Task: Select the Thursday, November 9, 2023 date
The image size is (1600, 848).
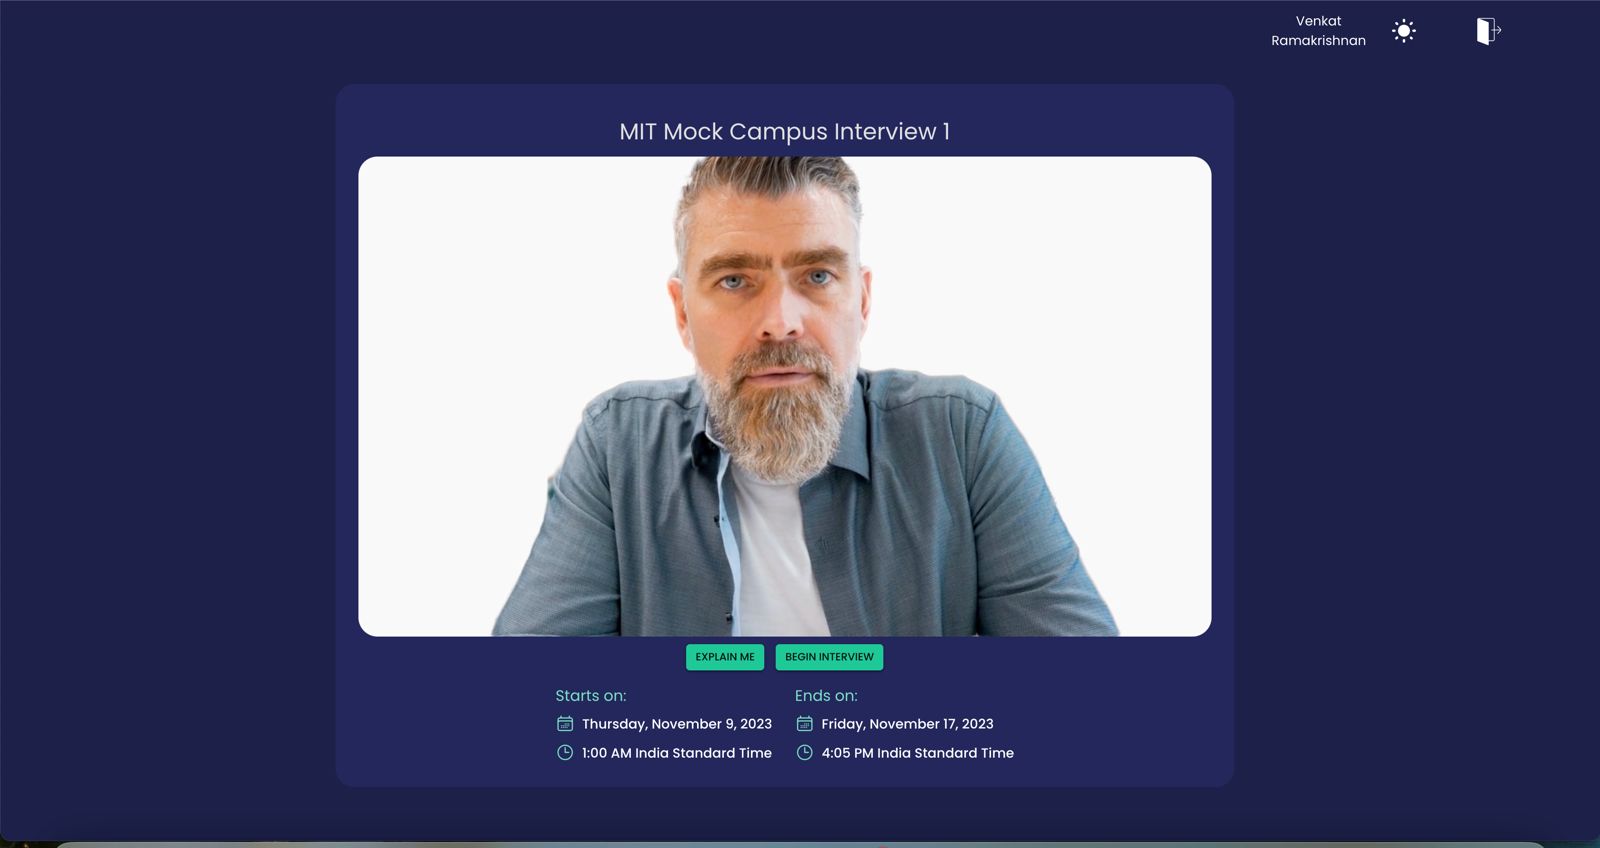Action: 677,724
